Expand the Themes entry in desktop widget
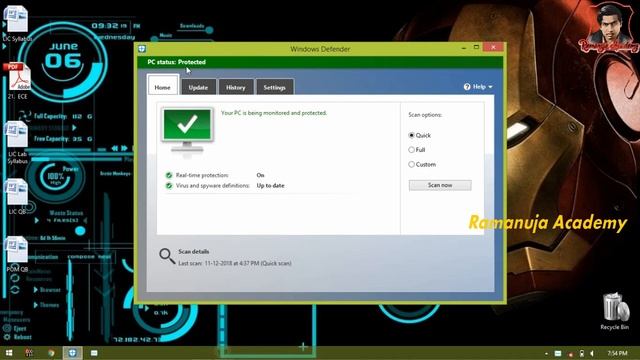Screen dimensions: 640x360 pos(36,305)
